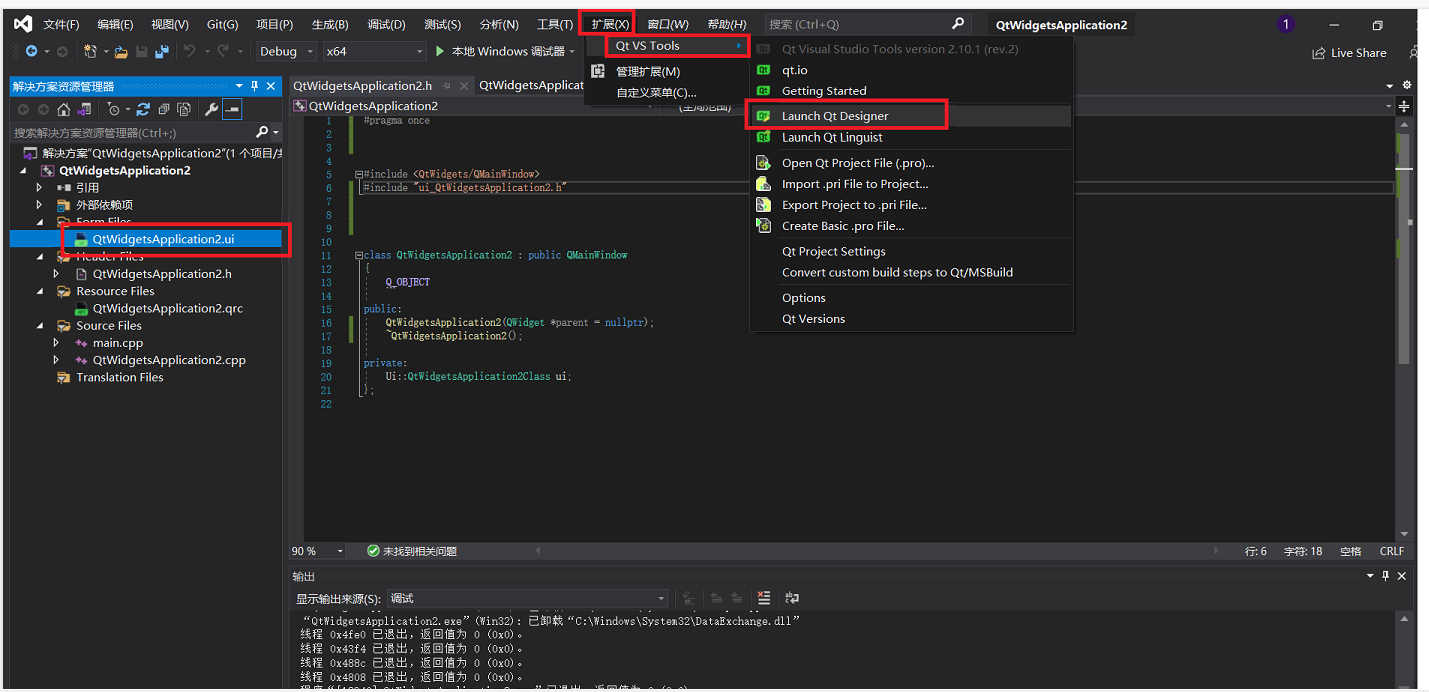The height and width of the screenshot is (692, 1429).
Task: Open the 90 % zoom dropdown
Action: pos(340,551)
